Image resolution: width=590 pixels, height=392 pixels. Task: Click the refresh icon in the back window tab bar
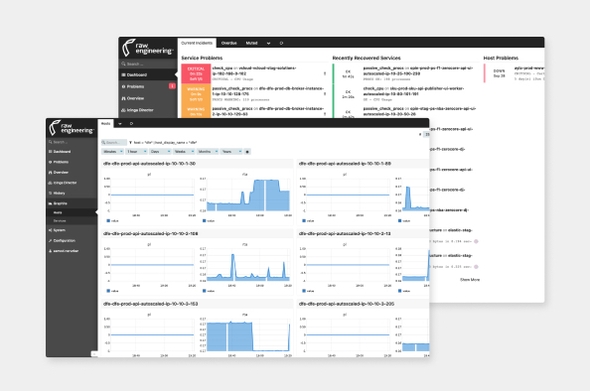(281, 43)
